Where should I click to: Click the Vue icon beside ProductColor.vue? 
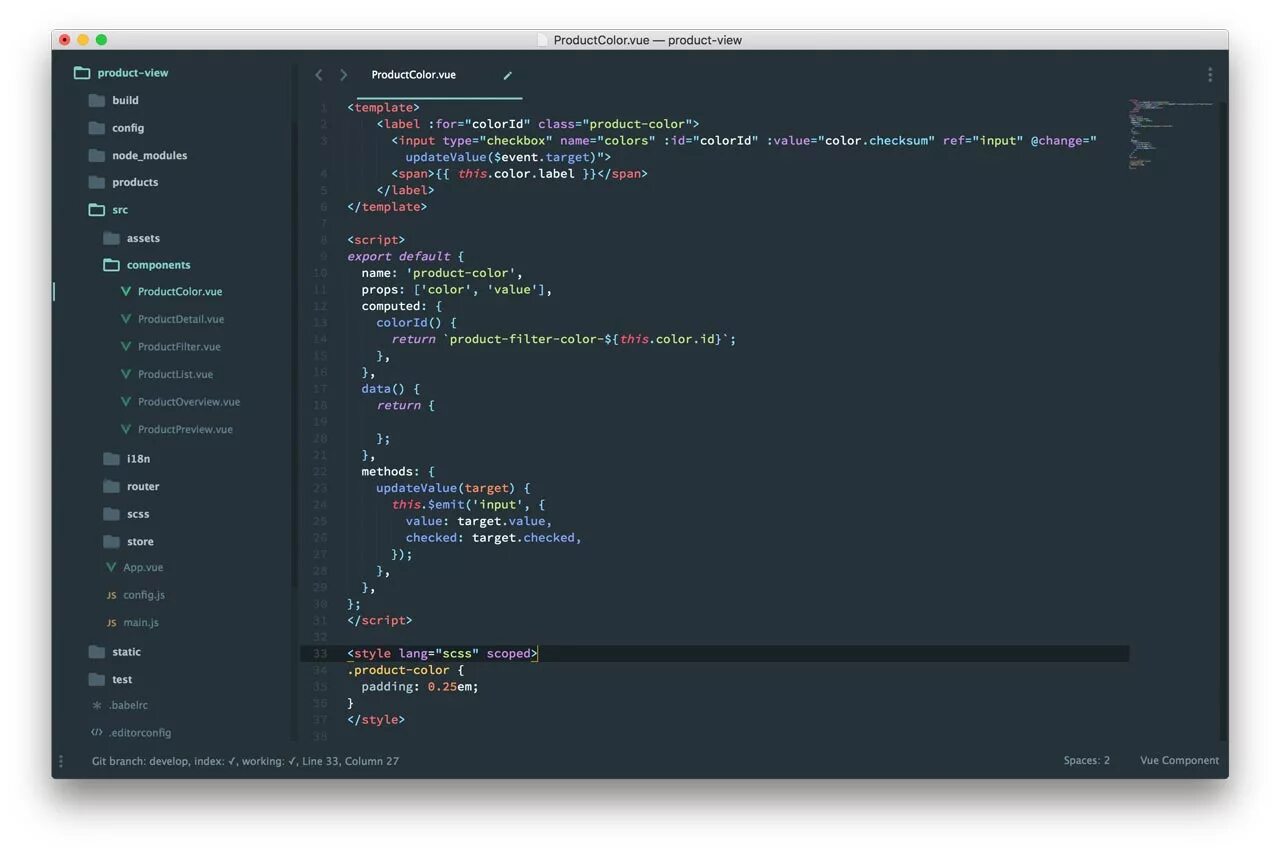[x=126, y=292]
